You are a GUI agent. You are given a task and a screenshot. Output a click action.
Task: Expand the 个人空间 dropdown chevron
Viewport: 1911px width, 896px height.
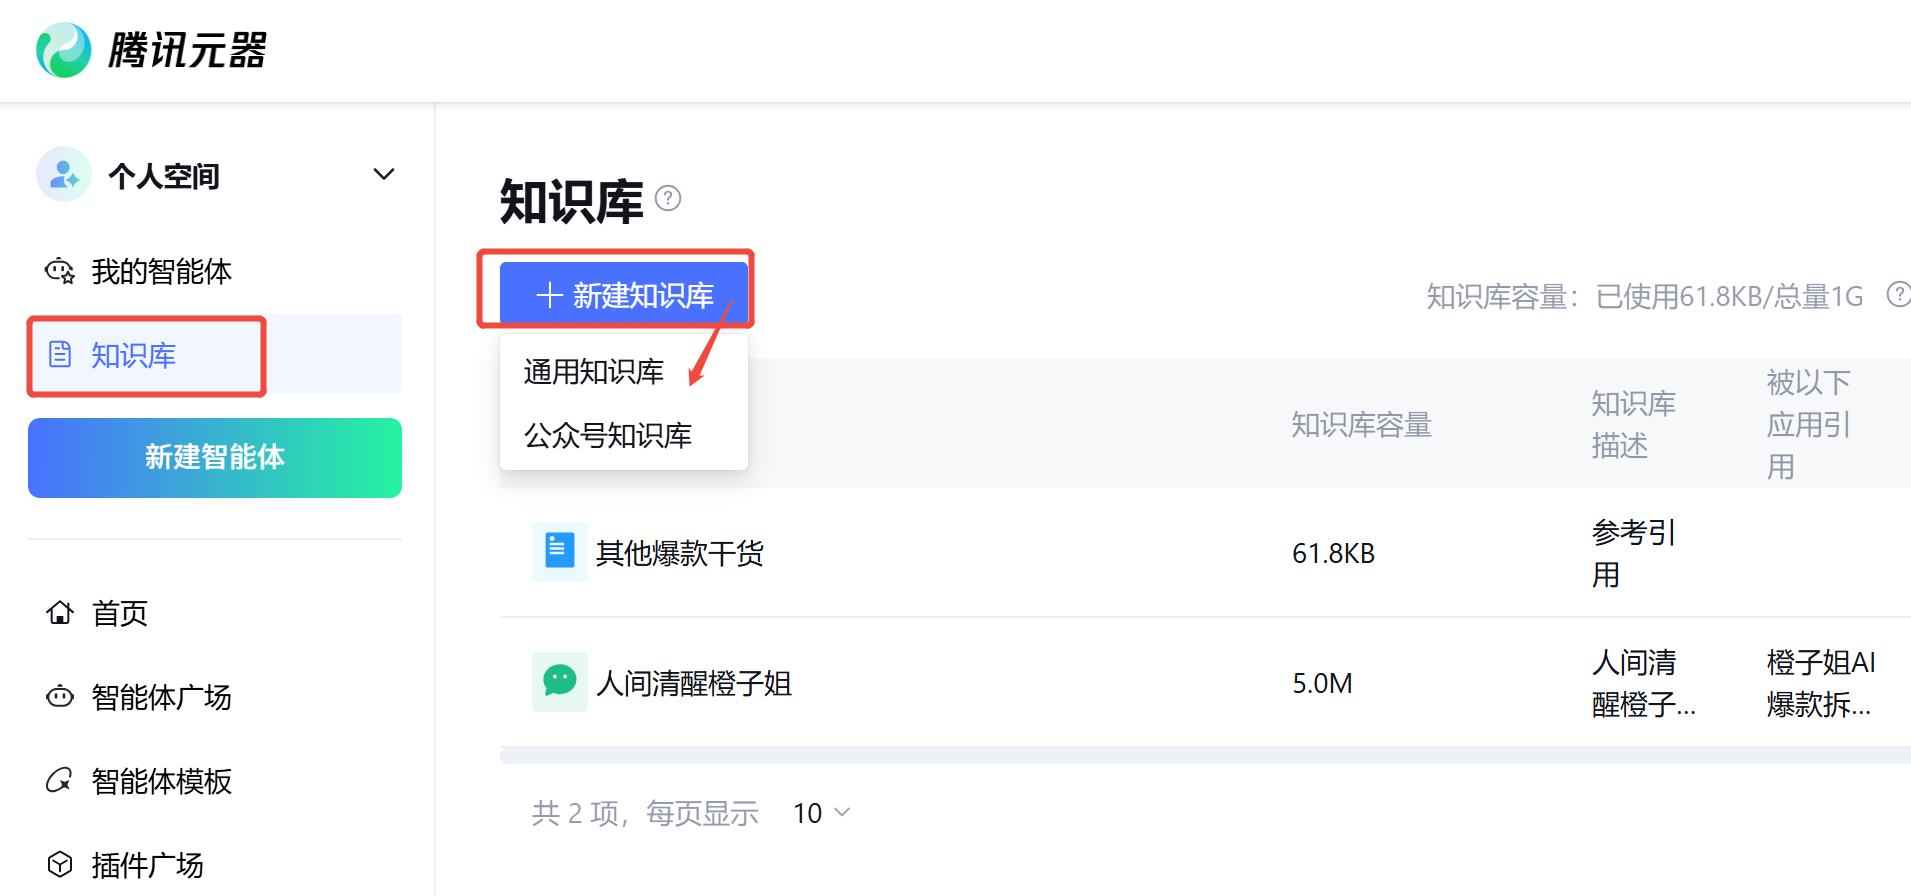[x=384, y=175]
